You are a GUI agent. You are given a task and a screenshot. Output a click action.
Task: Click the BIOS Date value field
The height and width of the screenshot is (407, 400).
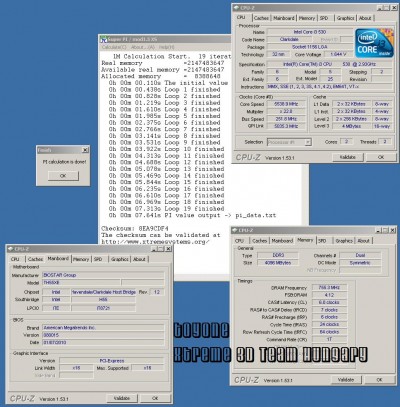coord(103,342)
